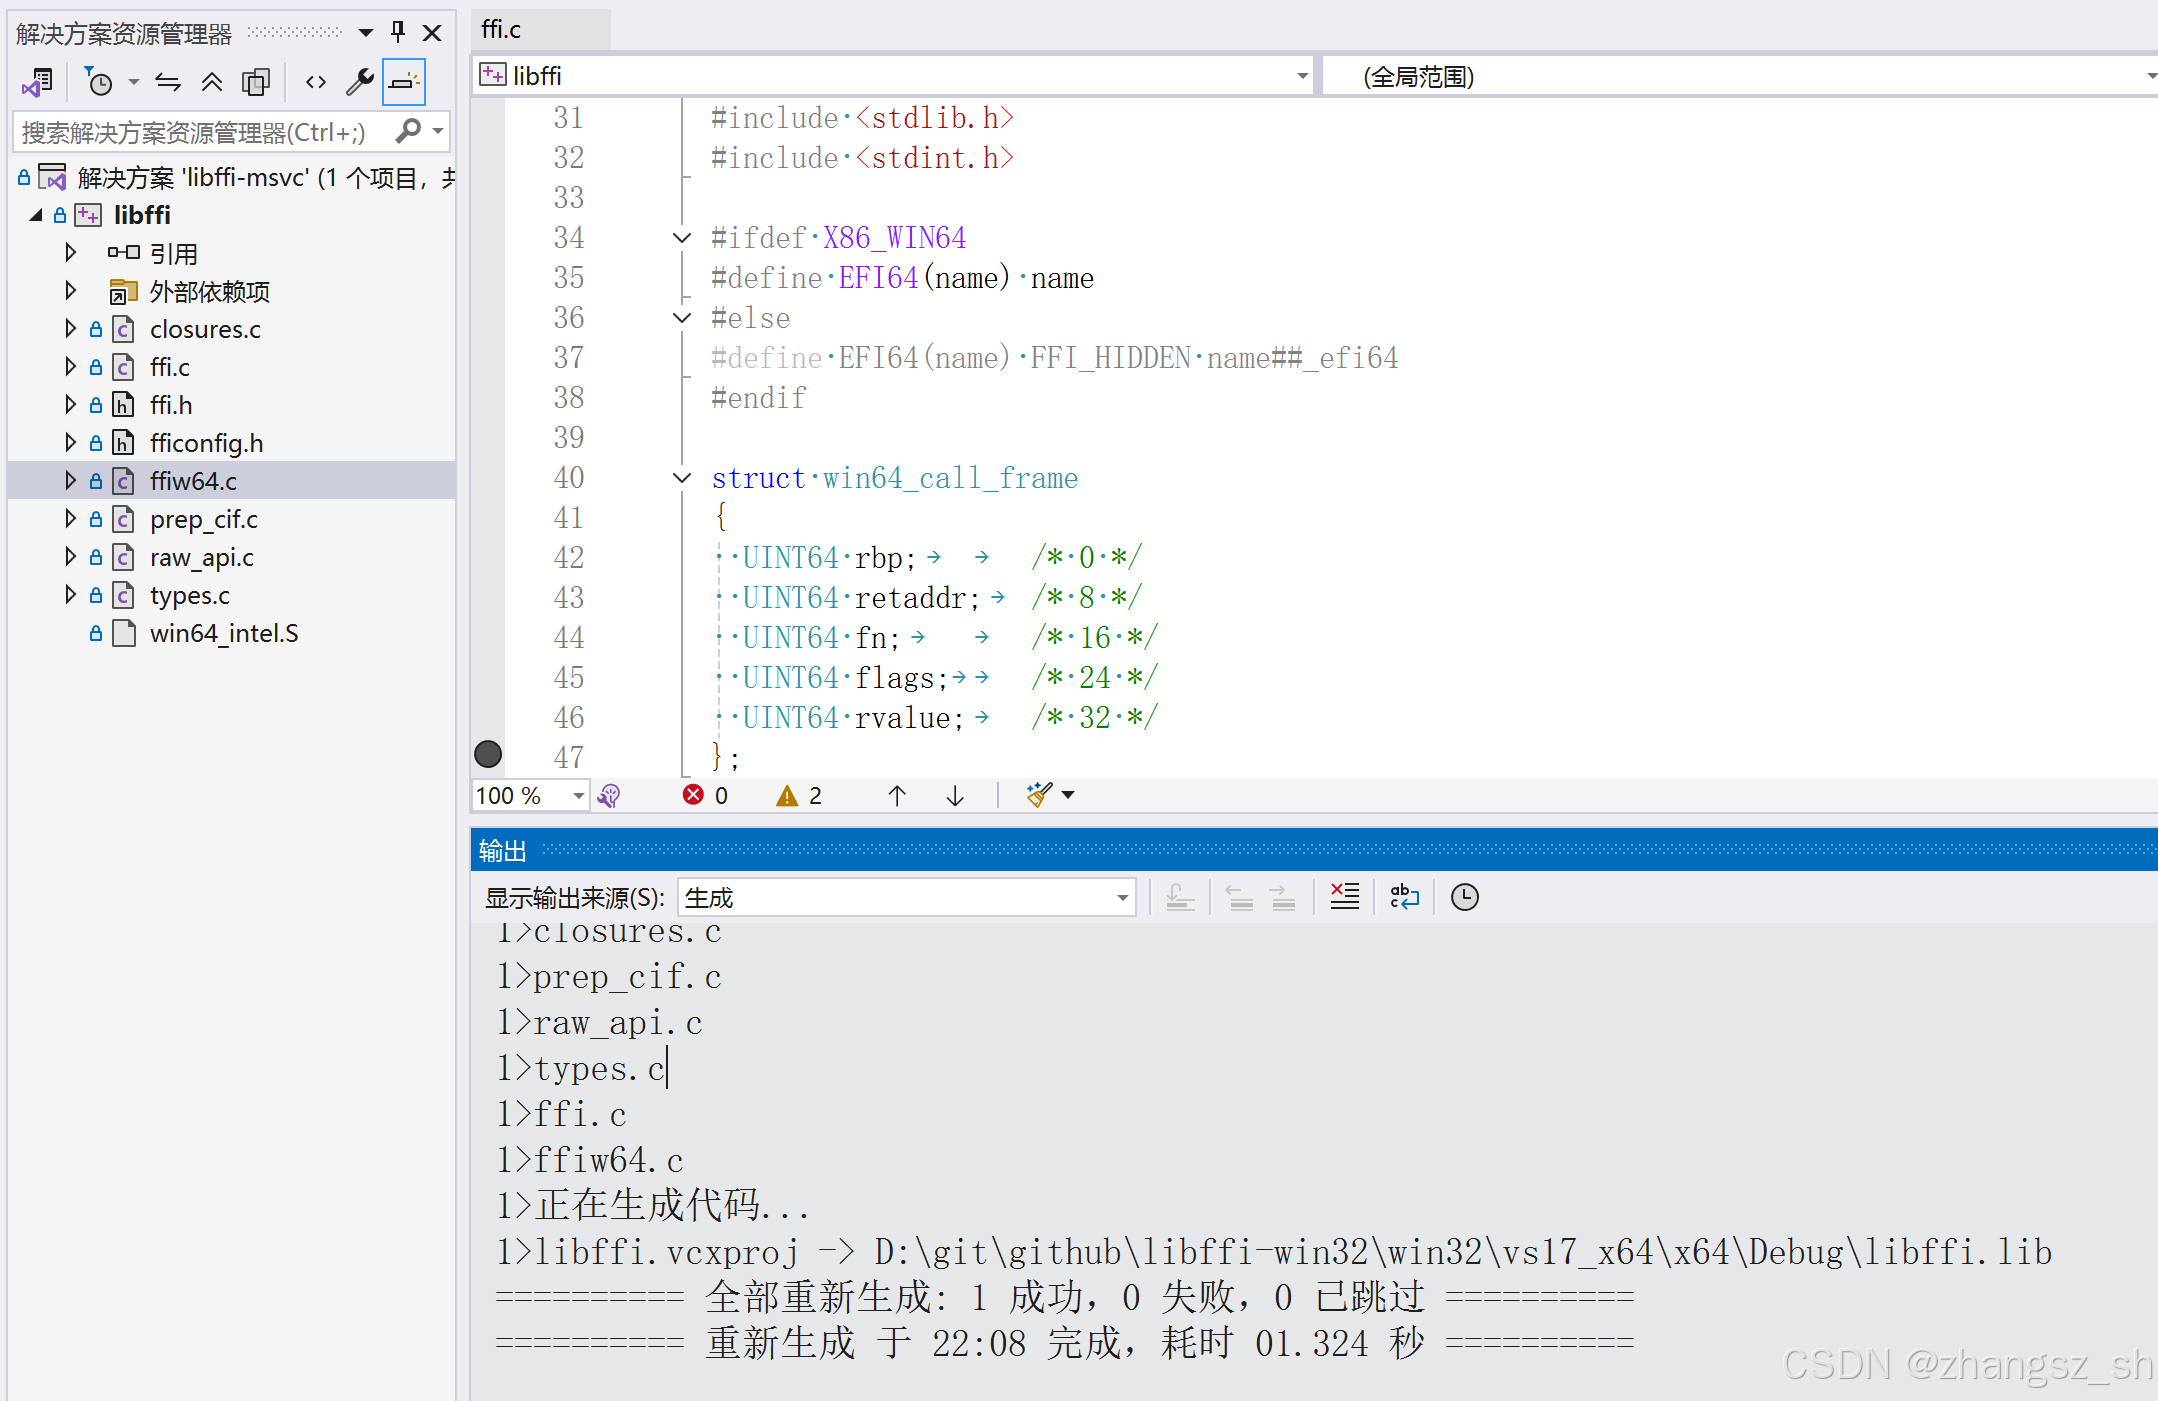Select types.c in Solution Explorer
The image size is (2158, 1401).
point(190,596)
